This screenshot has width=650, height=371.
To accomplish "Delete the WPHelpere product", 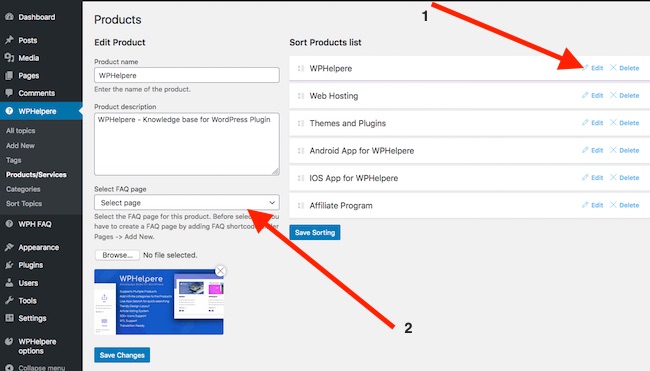I will pos(624,68).
